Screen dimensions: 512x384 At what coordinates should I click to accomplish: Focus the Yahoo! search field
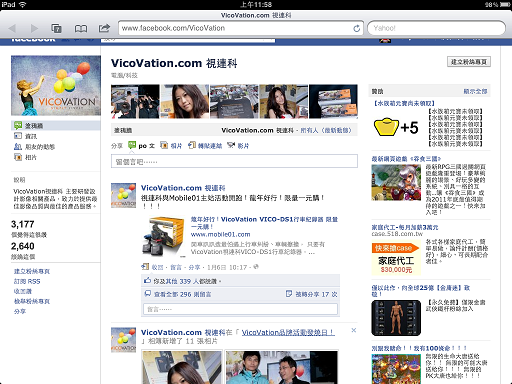tap(436, 28)
